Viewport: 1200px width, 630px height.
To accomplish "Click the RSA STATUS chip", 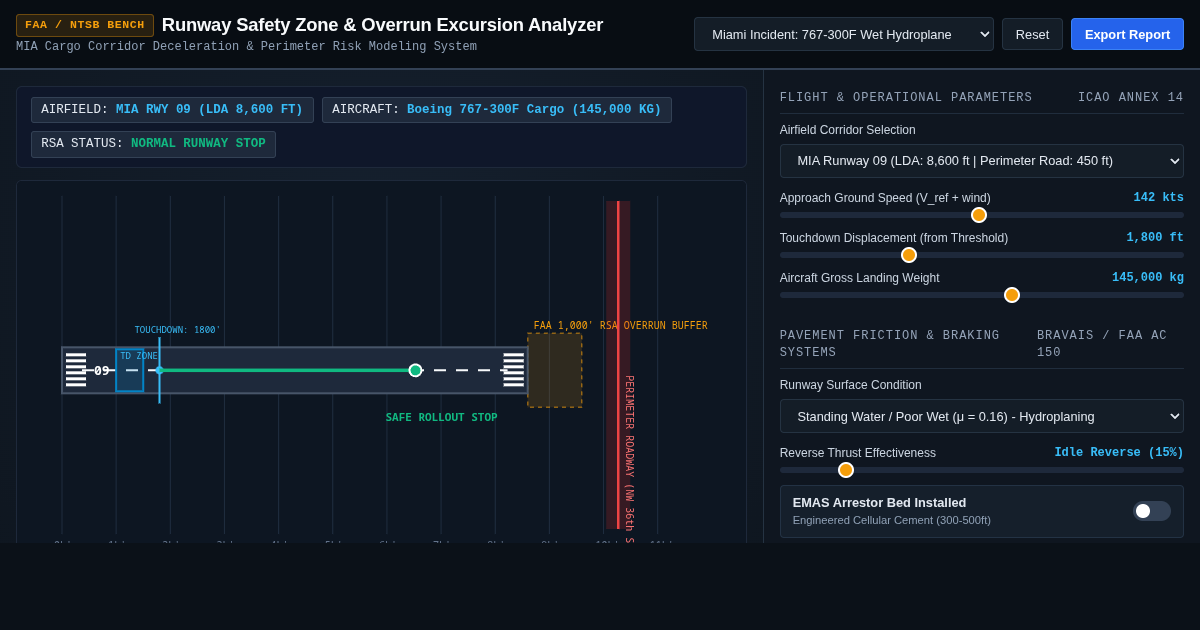I will [153, 144].
